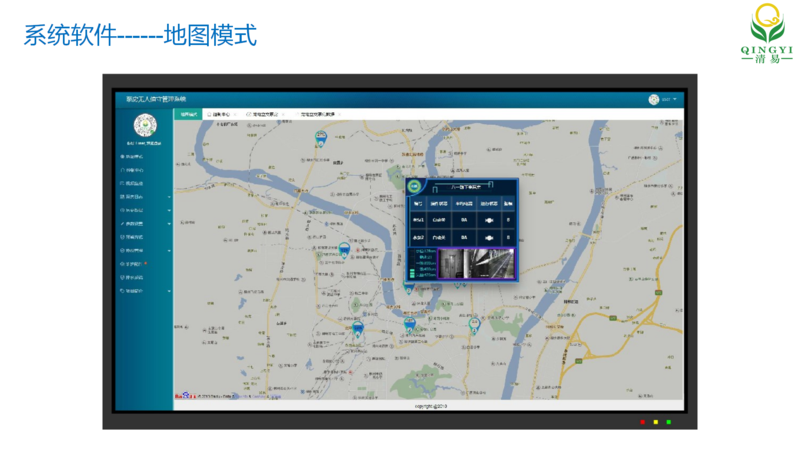Viewport: 800px width, 450px height.
Task: Close the last tab in the tab bar
Action: coord(339,115)
